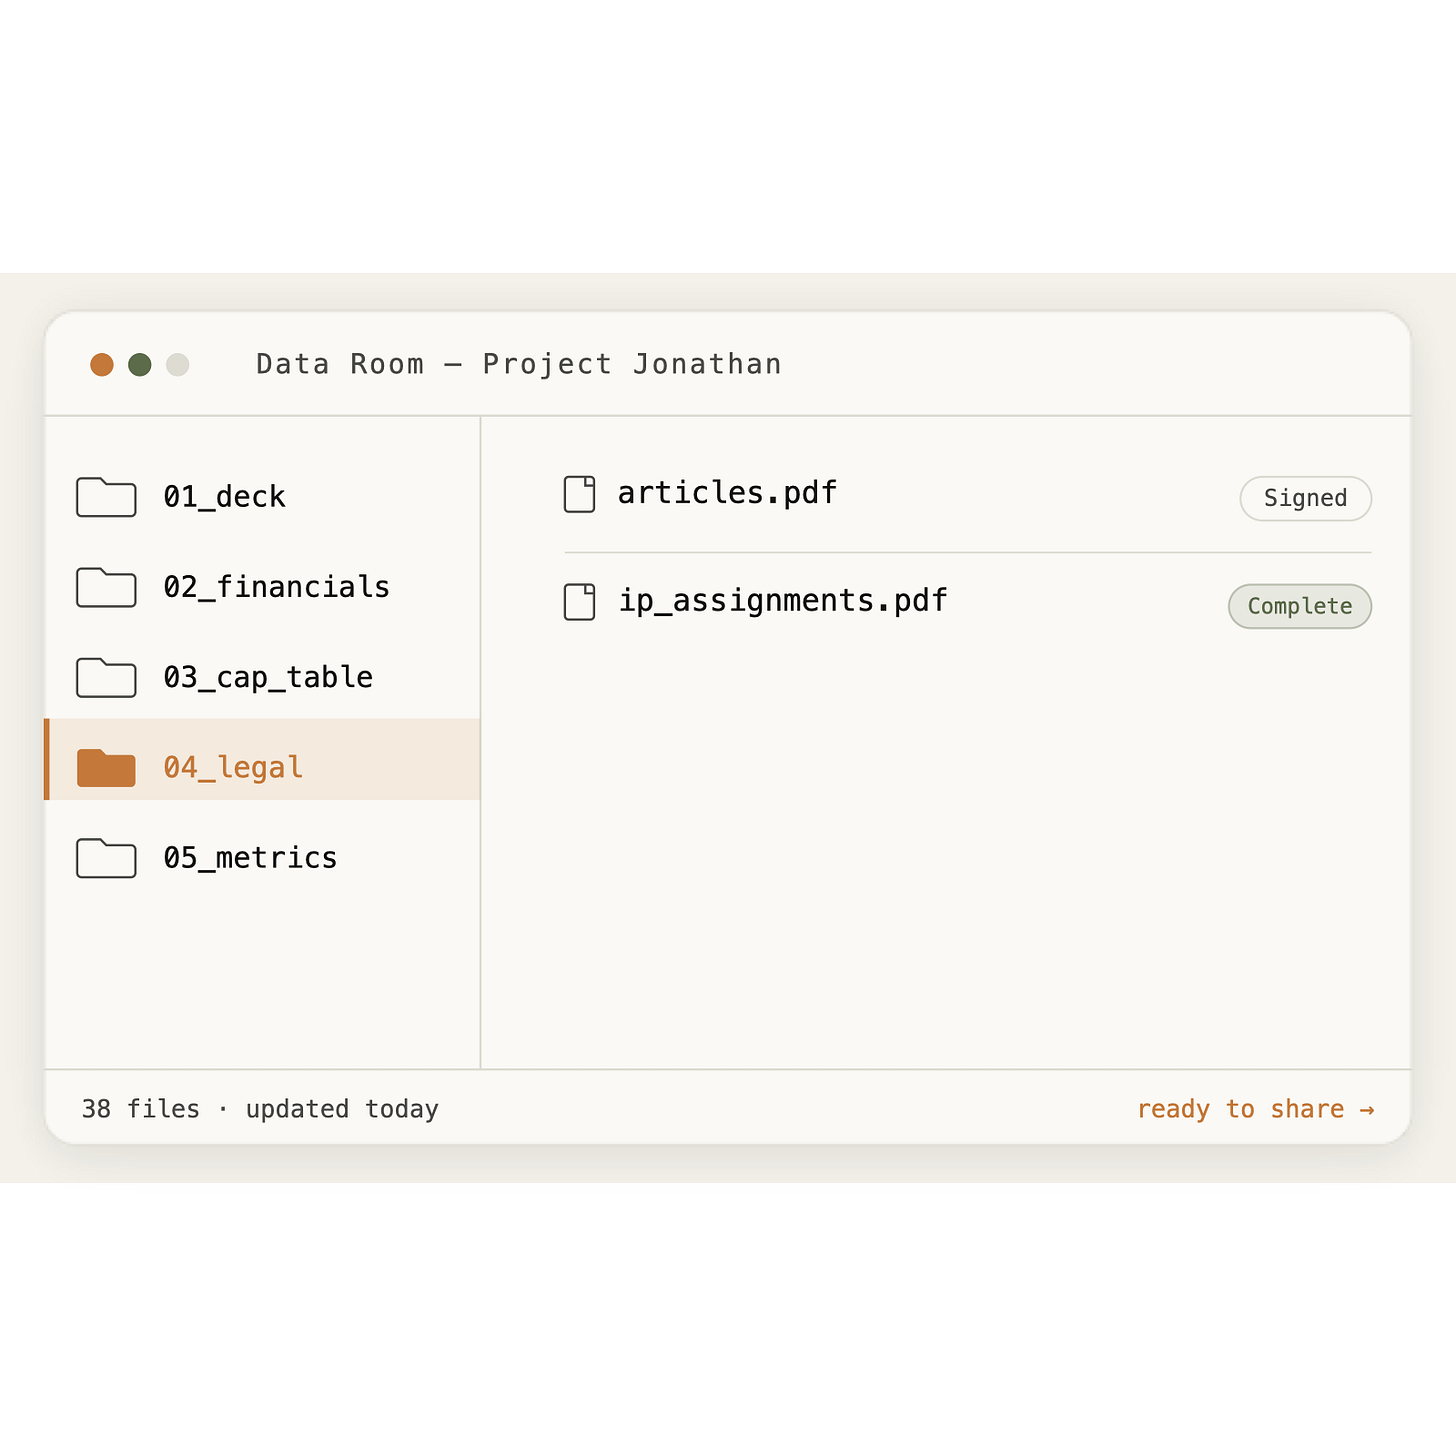Click the articles.pdf document icon
This screenshot has width=1456, height=1456.
pos(580,494)
